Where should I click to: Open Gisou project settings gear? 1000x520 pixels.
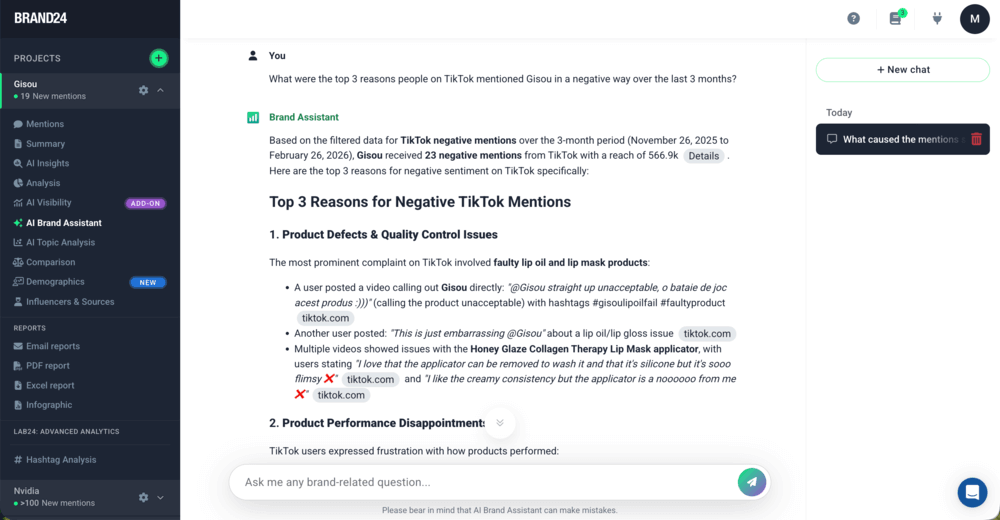click(143, 90)
